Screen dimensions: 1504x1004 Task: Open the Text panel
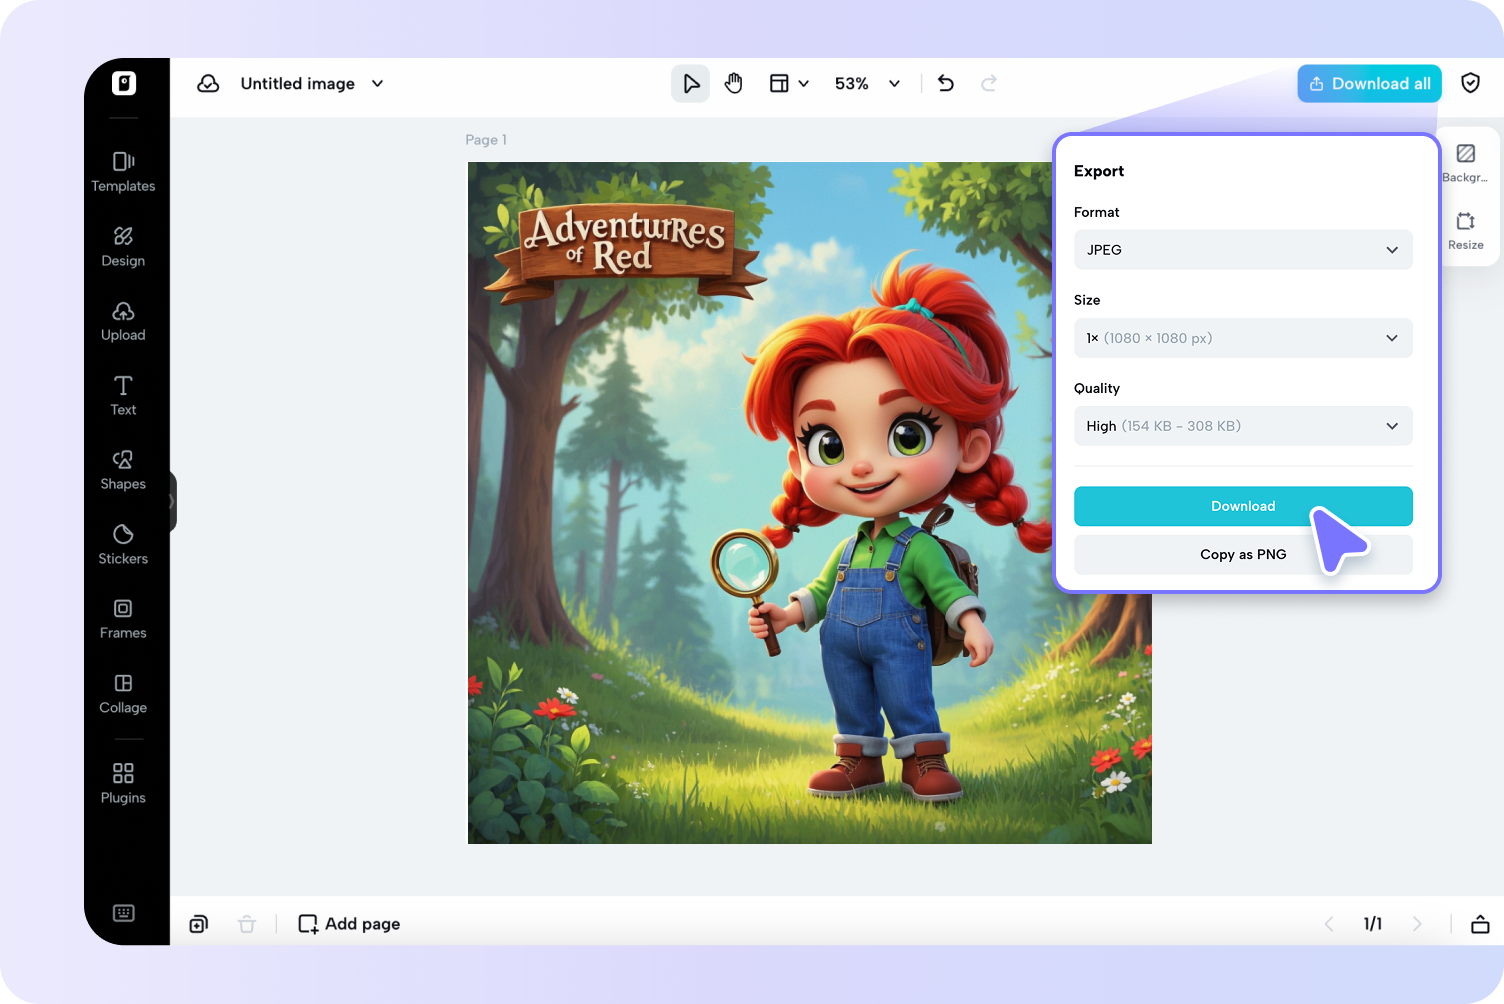[122, 395]
